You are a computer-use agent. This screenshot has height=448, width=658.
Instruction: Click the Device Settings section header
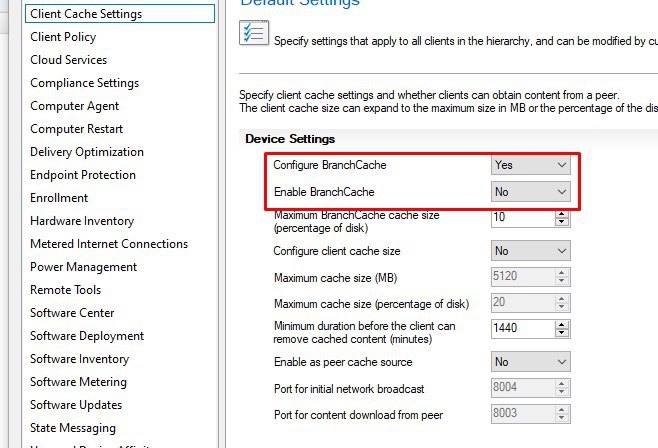290,139
